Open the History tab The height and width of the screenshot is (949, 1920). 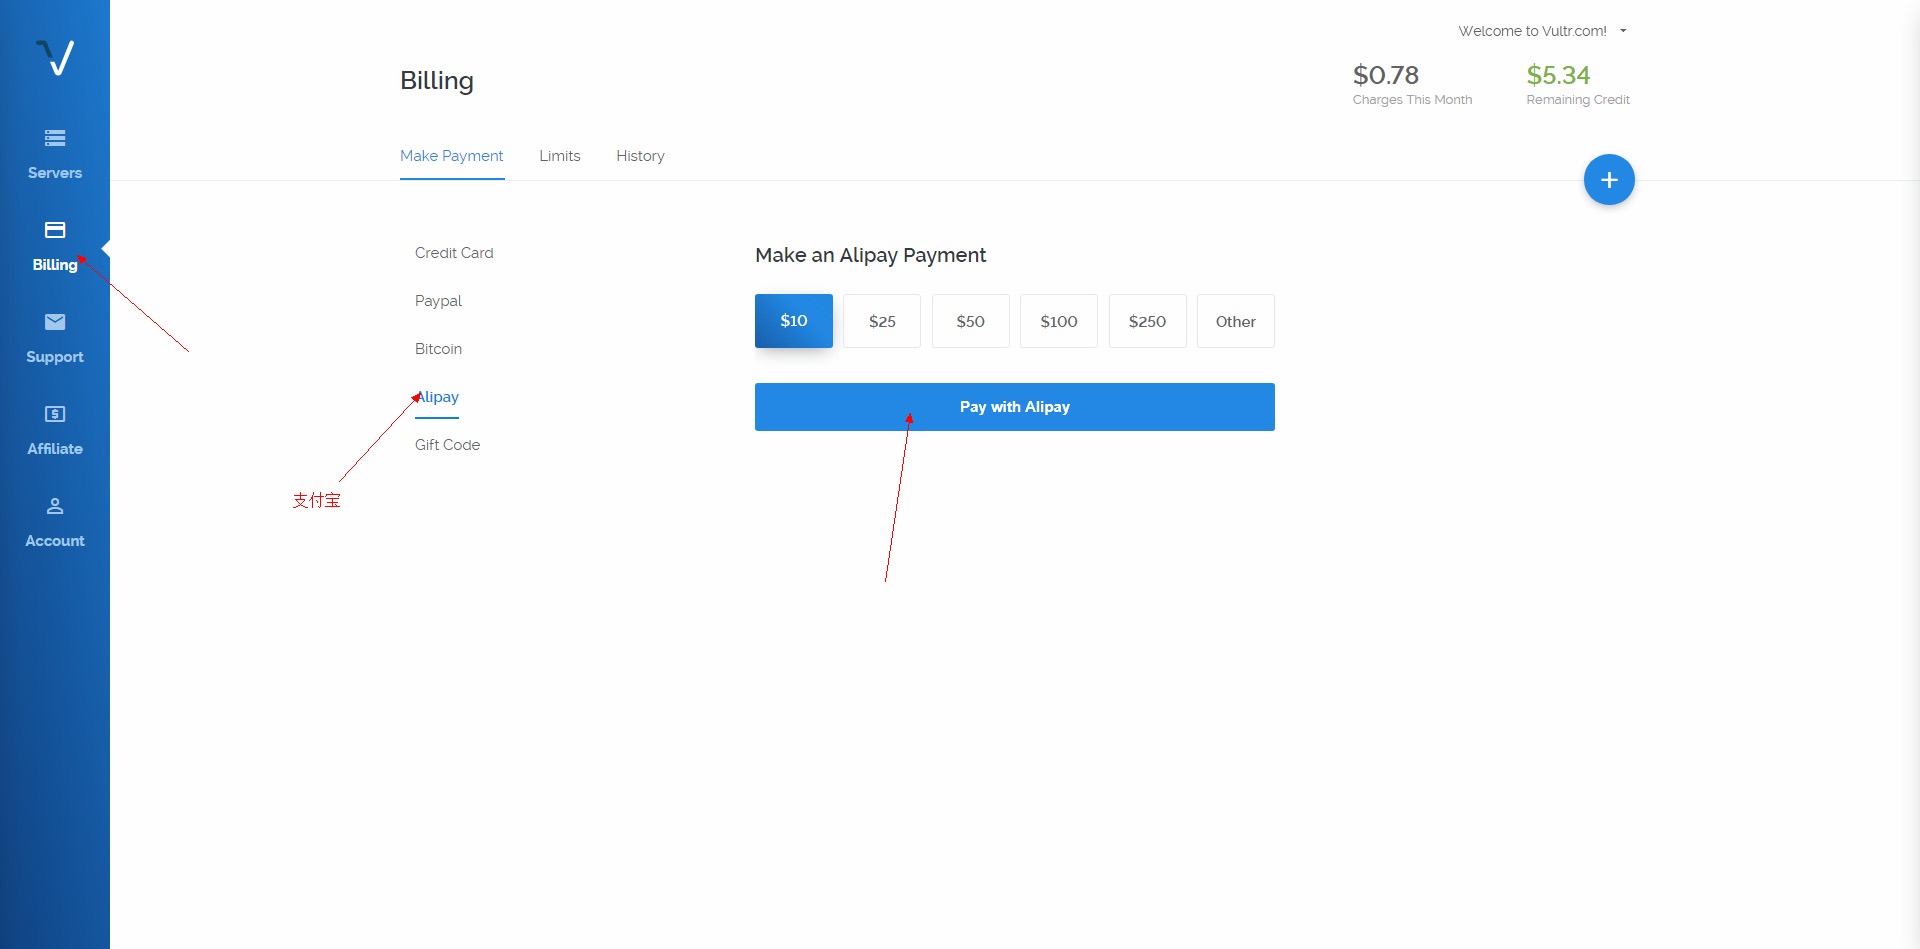point(640,156)
